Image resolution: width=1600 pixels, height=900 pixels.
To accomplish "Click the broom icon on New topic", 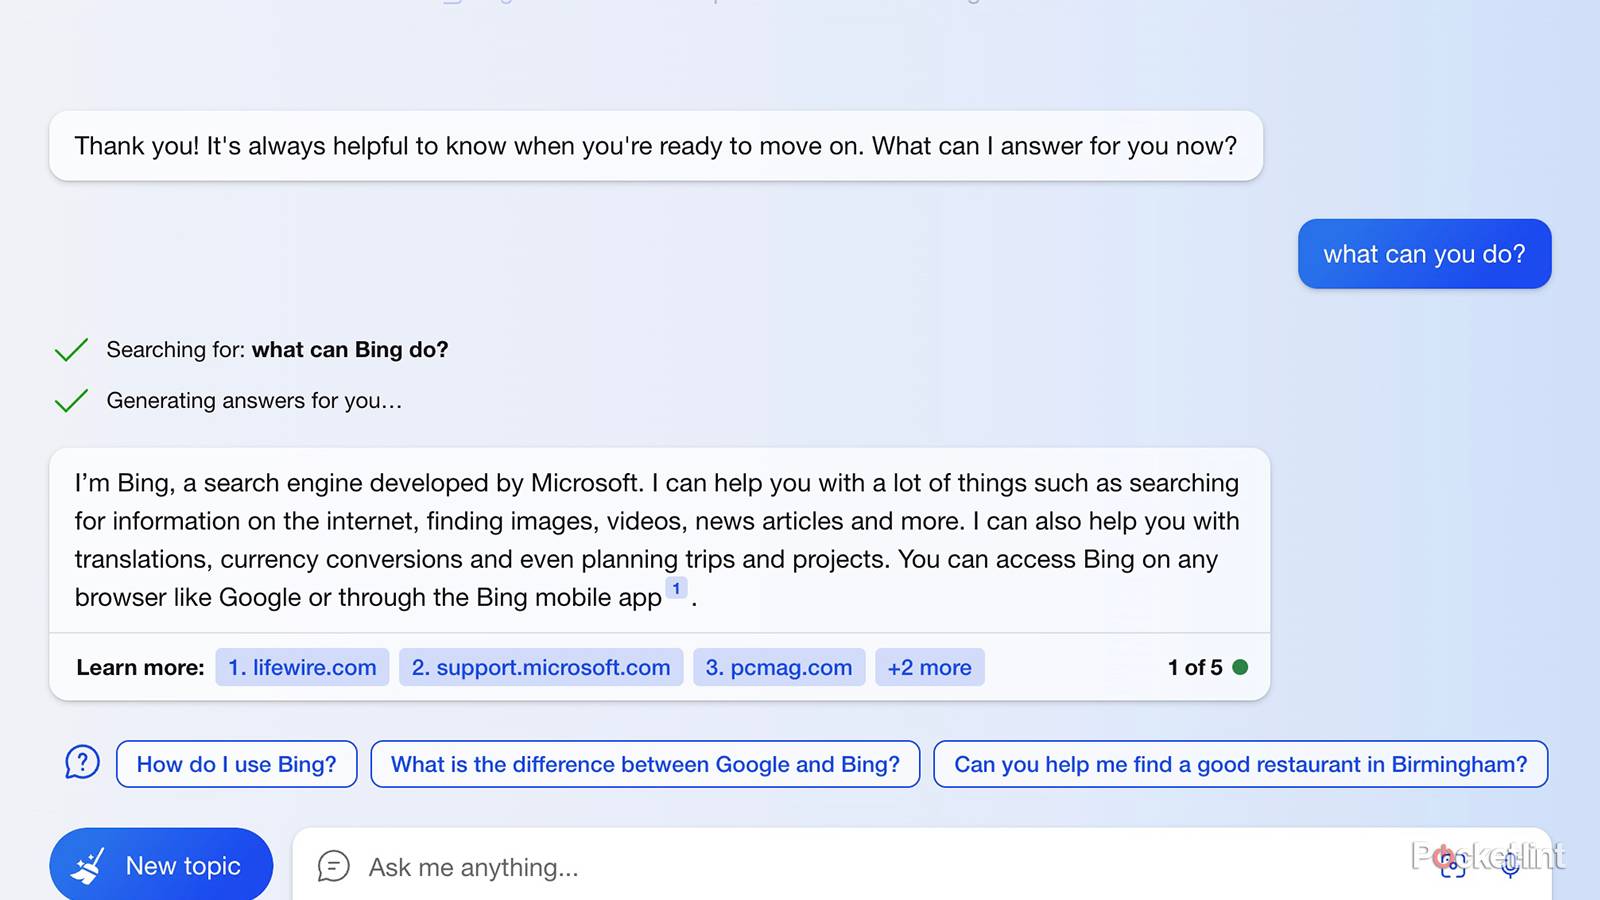I will [x=88, y=866].
